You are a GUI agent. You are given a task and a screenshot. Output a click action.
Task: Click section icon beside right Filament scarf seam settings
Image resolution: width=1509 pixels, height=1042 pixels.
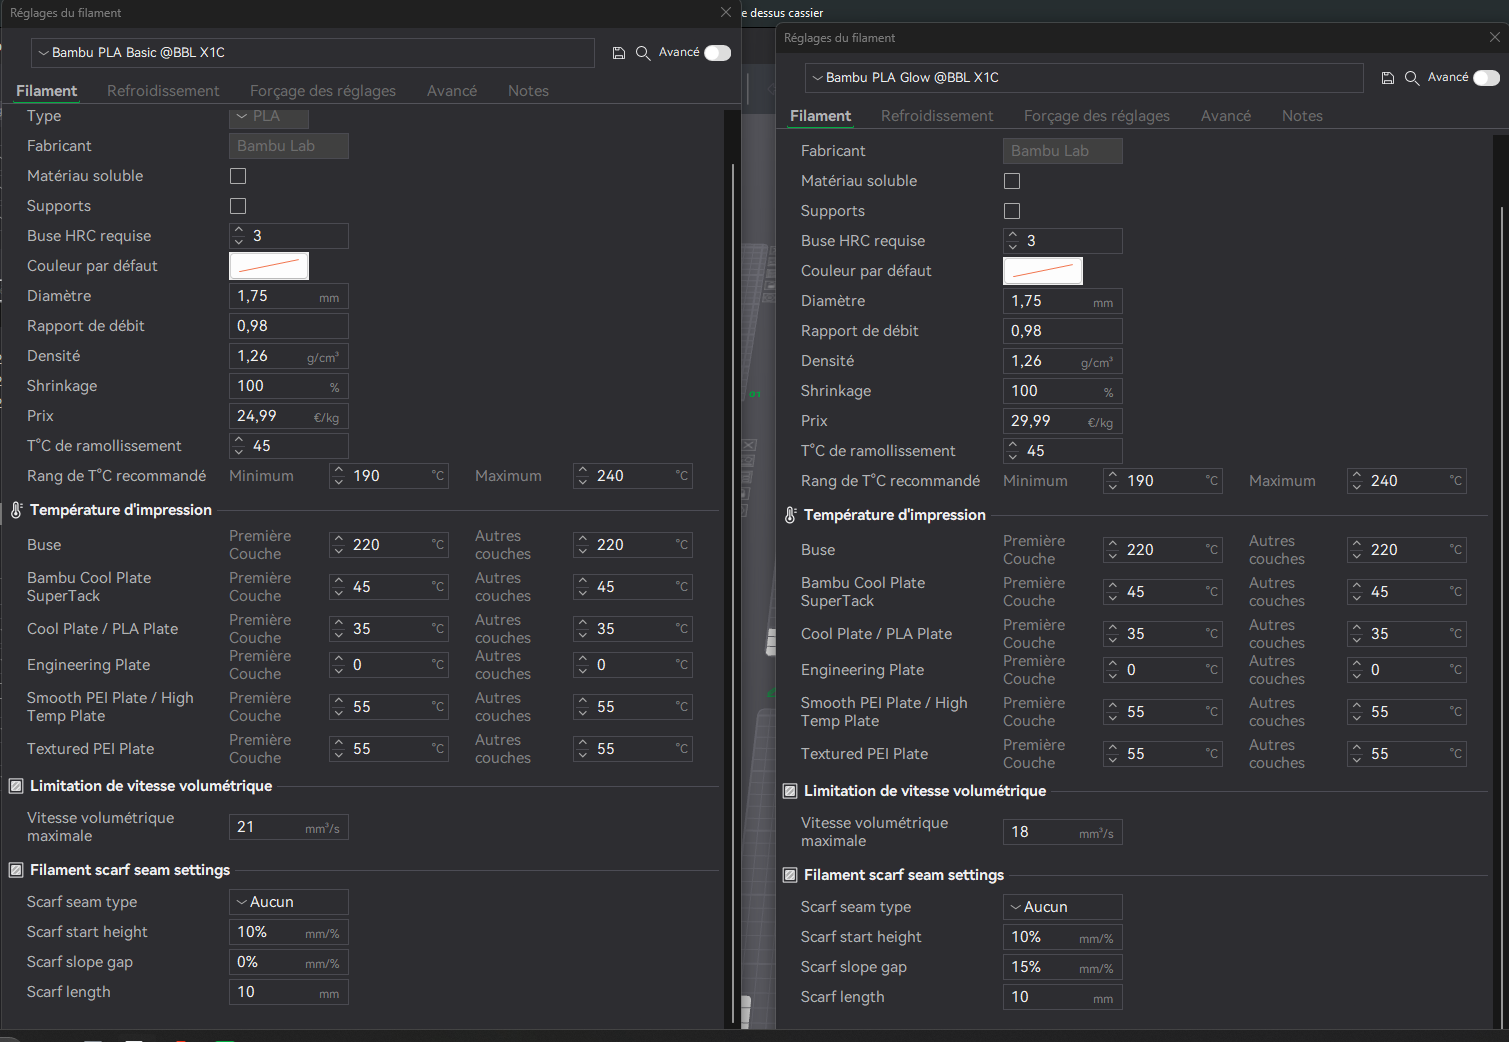[790, 875]
